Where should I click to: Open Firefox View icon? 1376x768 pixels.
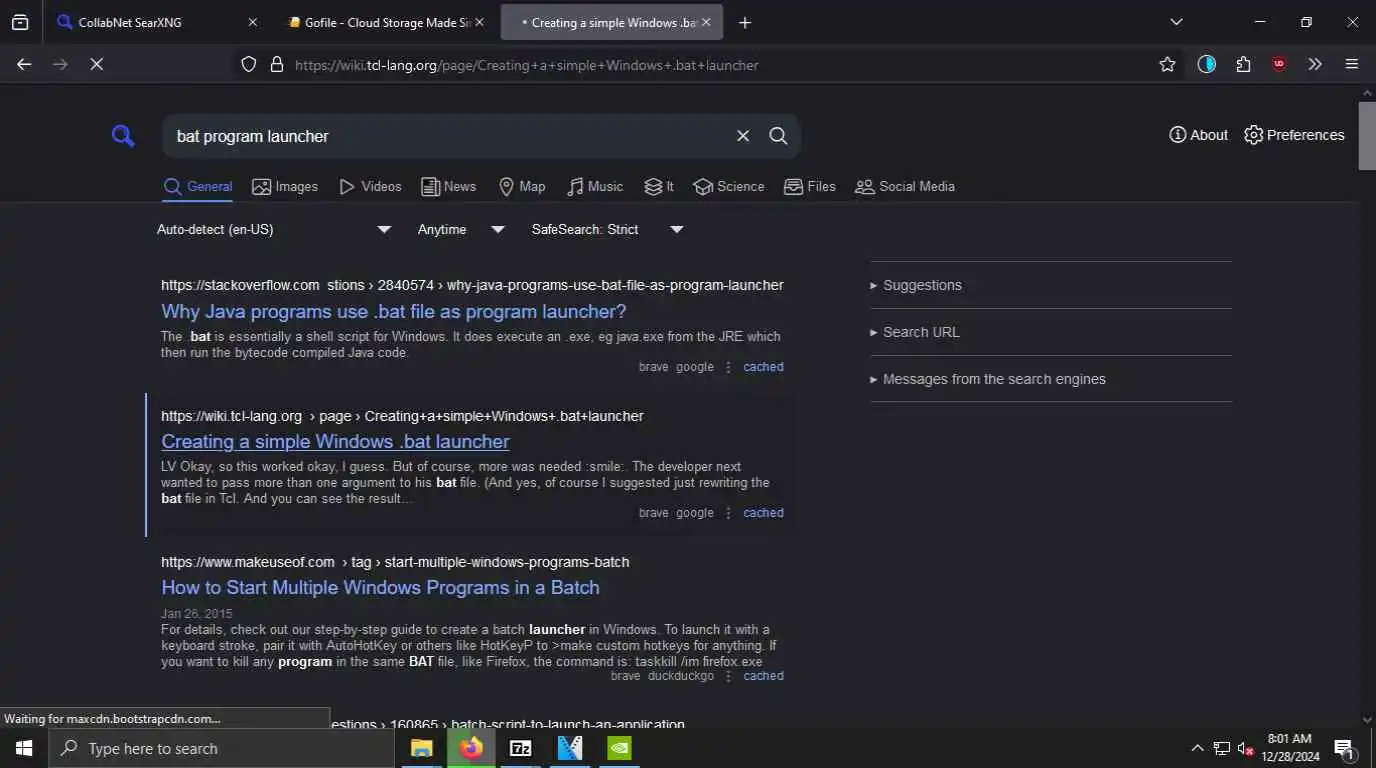point(20,22)
